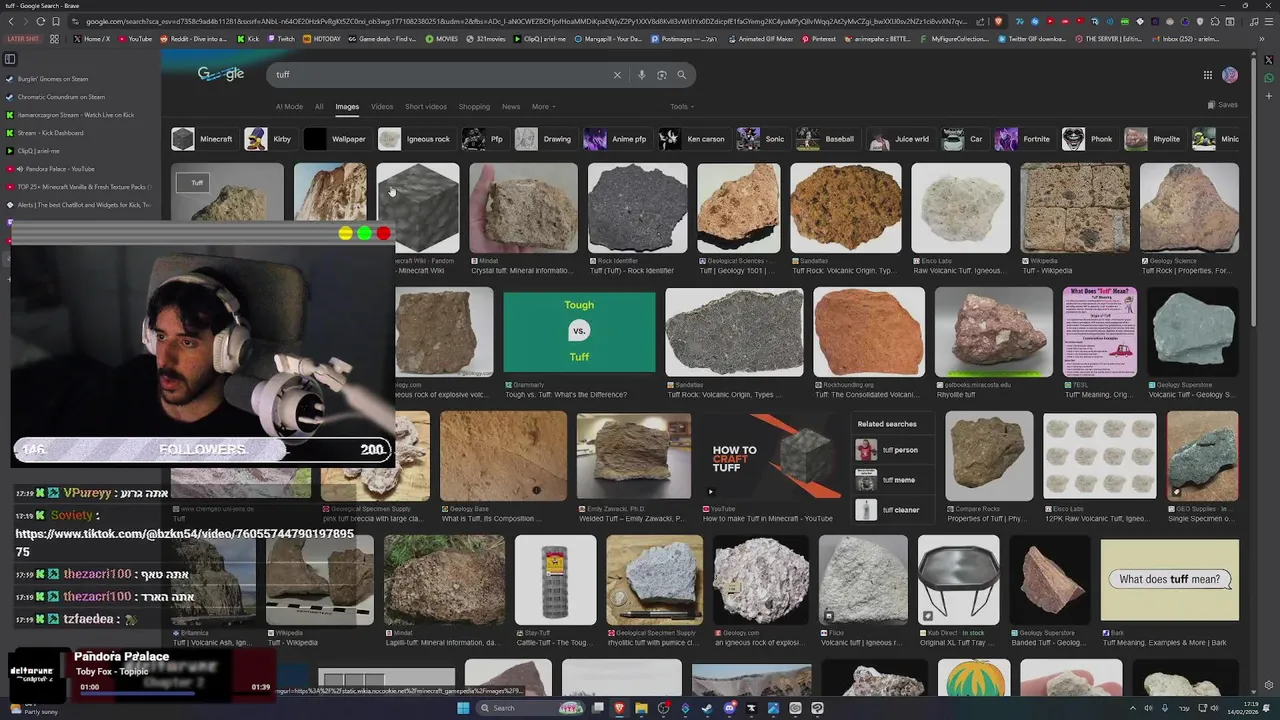Open the Google apps grid icon
The image size is (1280, 720).
1208,75
